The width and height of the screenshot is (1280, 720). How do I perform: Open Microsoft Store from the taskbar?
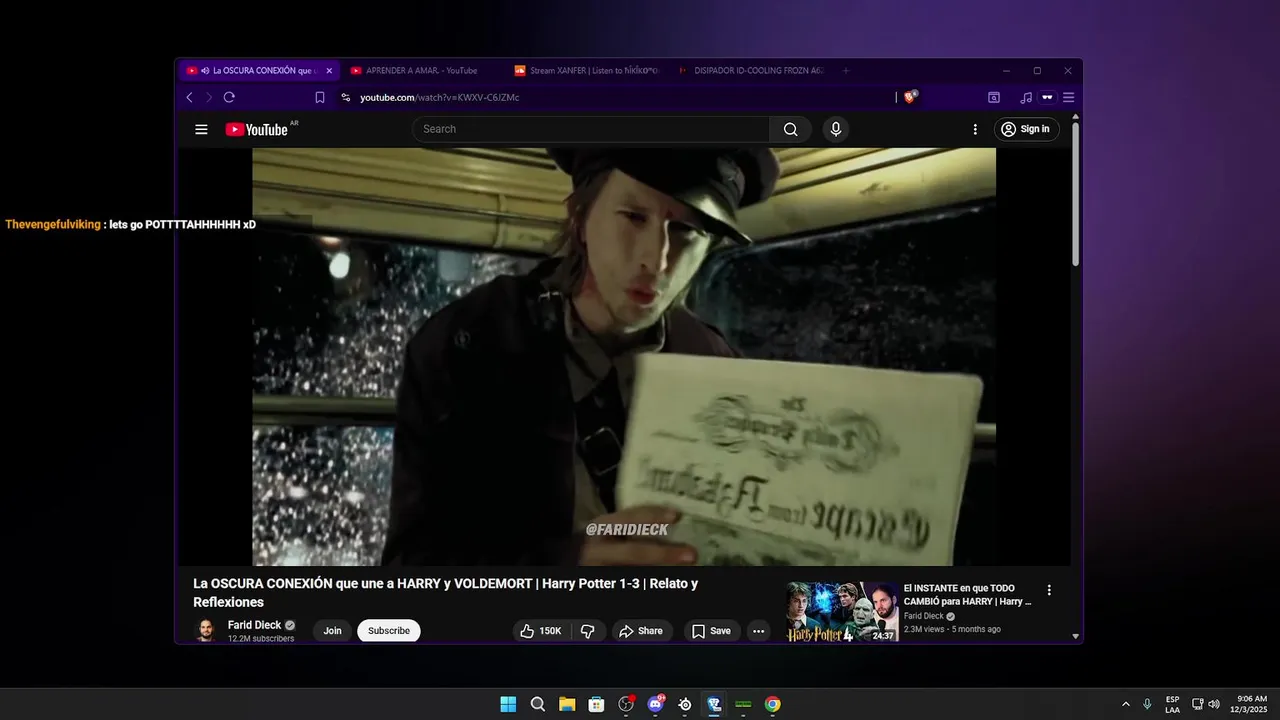coord(596,704)
